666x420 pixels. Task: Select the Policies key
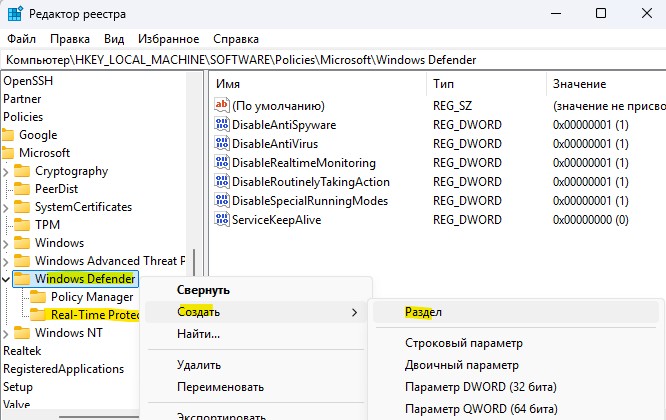pos(23,117)
